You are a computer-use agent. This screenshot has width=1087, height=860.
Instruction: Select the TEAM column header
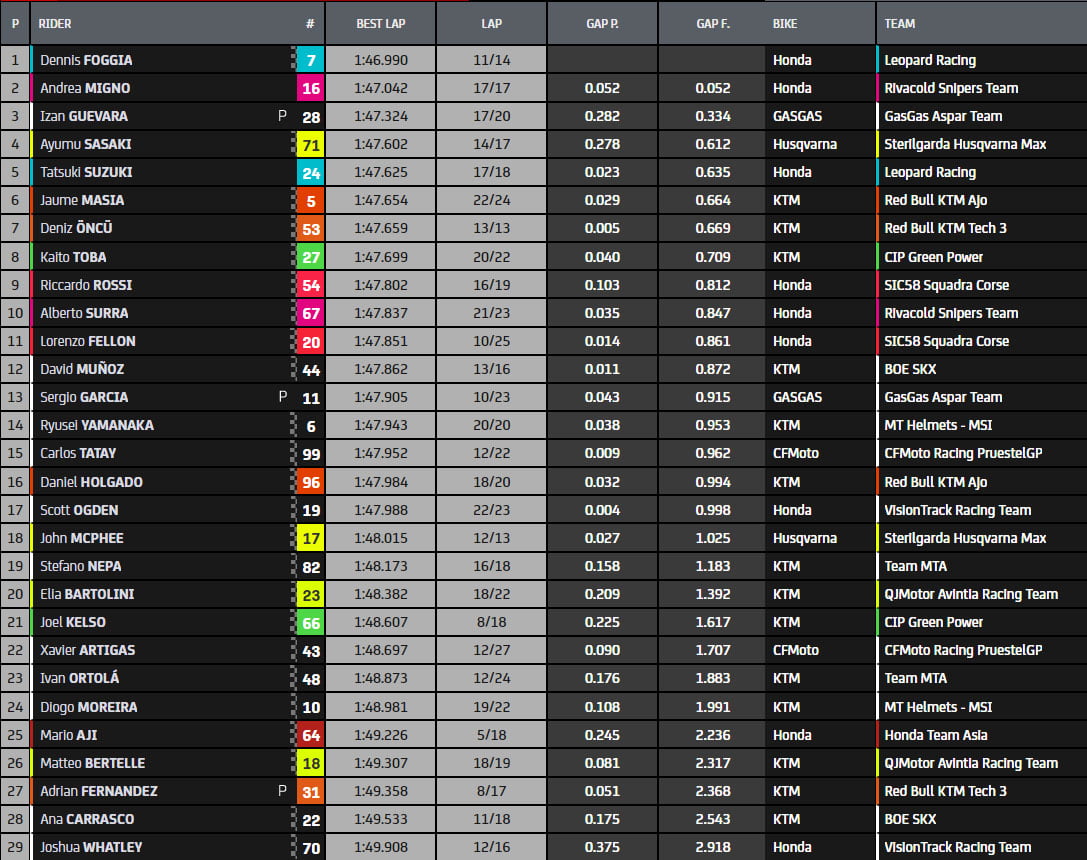900,23
